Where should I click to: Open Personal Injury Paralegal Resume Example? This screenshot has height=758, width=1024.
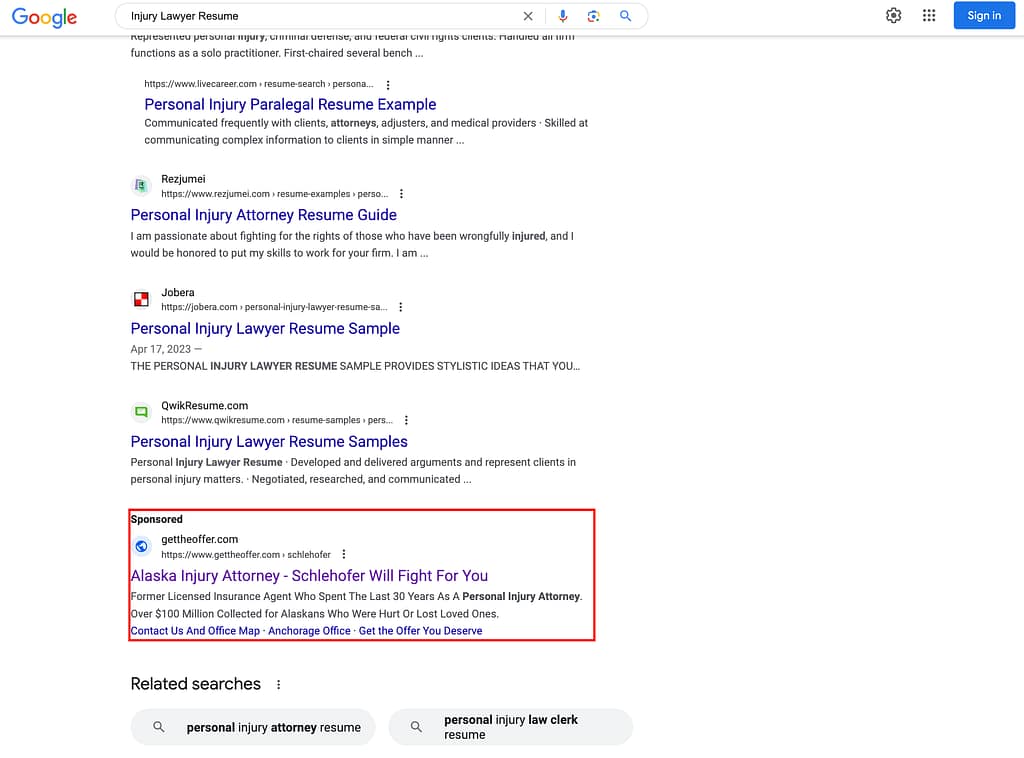(x=290, y=104)
